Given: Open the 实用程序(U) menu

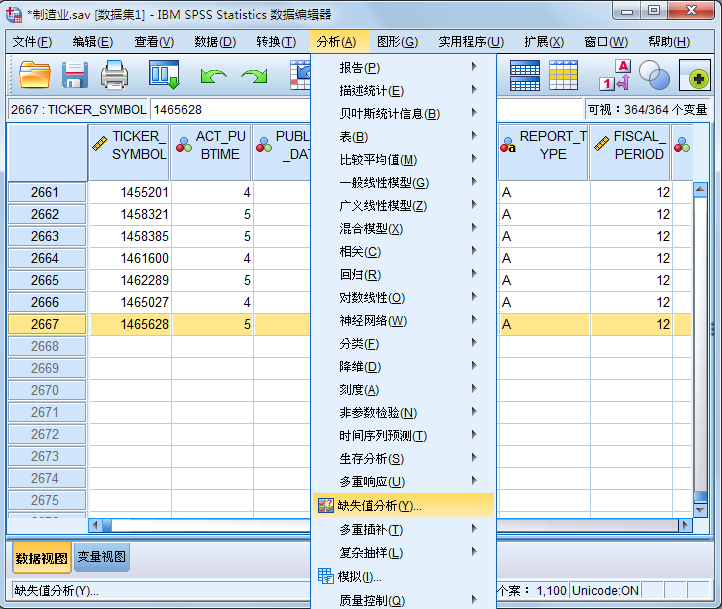Looking at the screenshot, I should pos(471,42).
